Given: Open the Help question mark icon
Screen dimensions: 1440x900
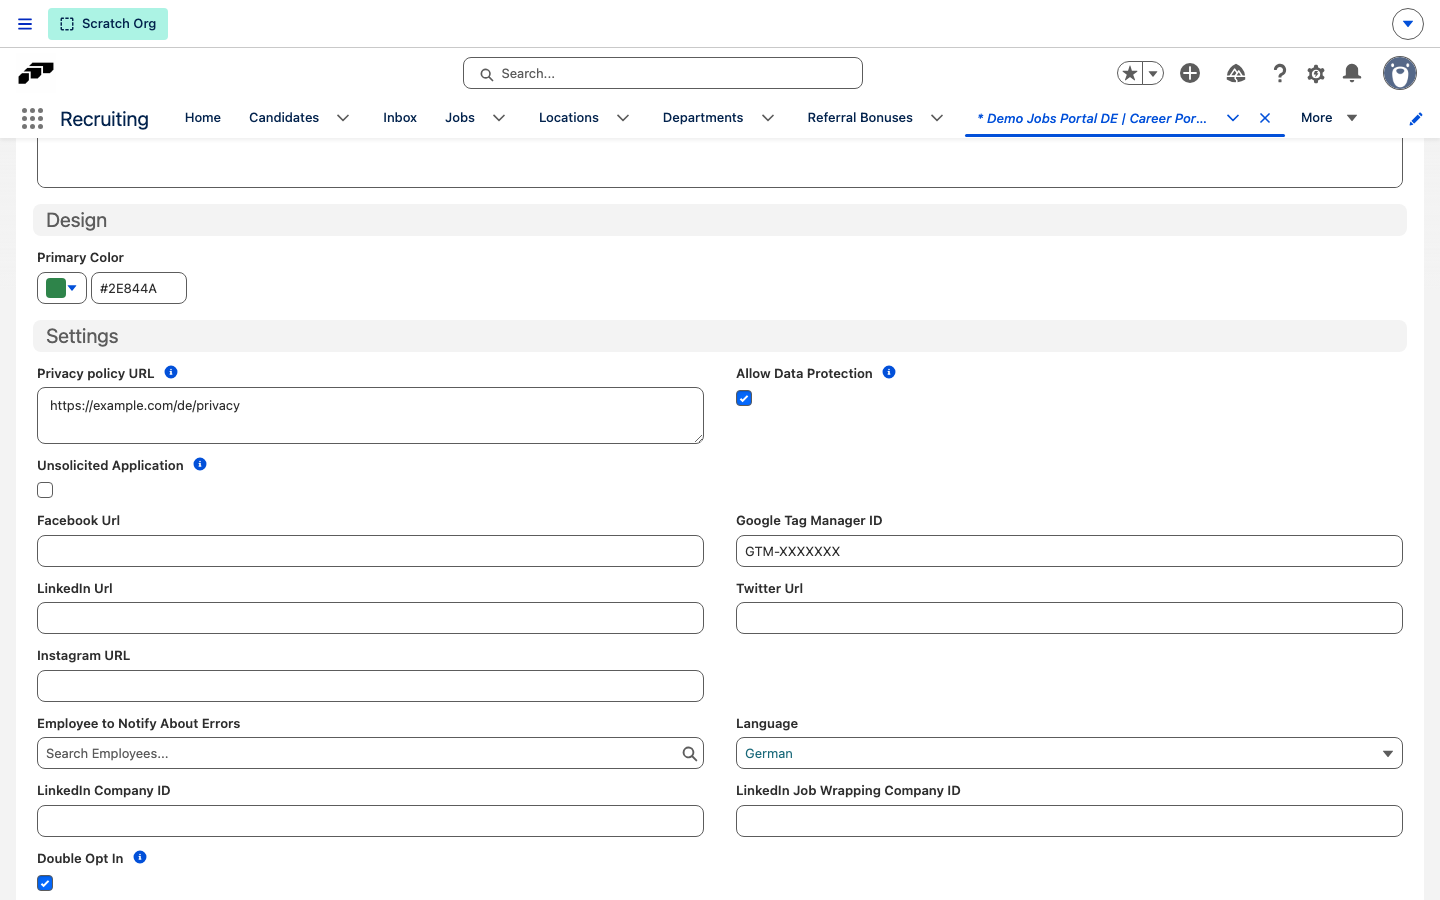Looking at the screenshot, I should [1279, 73].
